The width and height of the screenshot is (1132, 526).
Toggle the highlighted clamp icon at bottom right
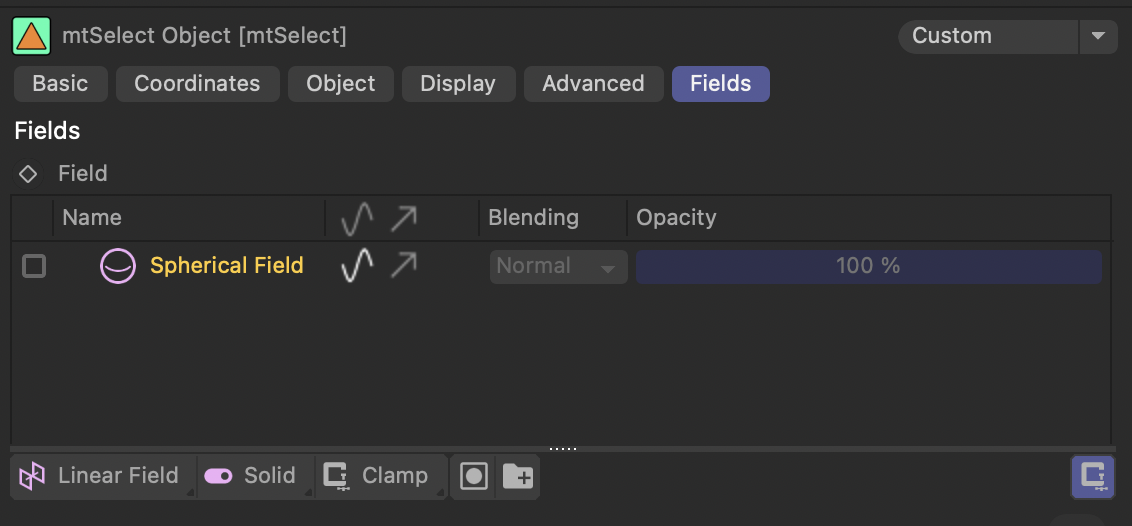point(1092,477)
